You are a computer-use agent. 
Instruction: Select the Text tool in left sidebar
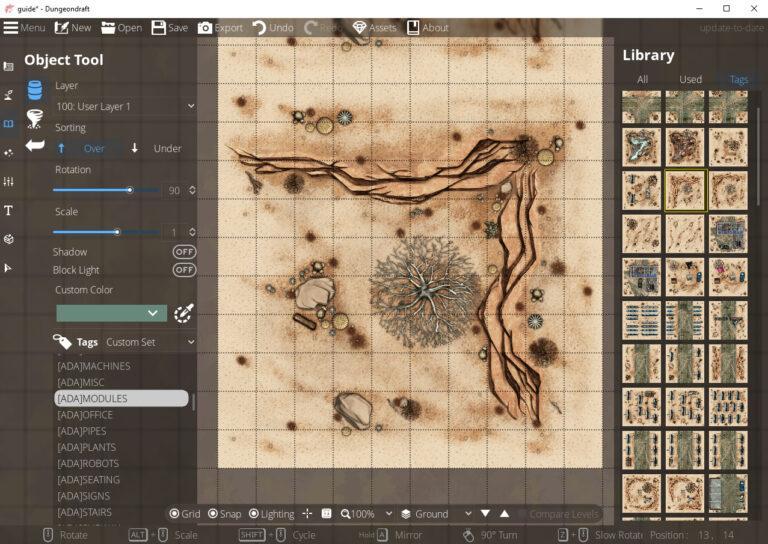point(9,211)
